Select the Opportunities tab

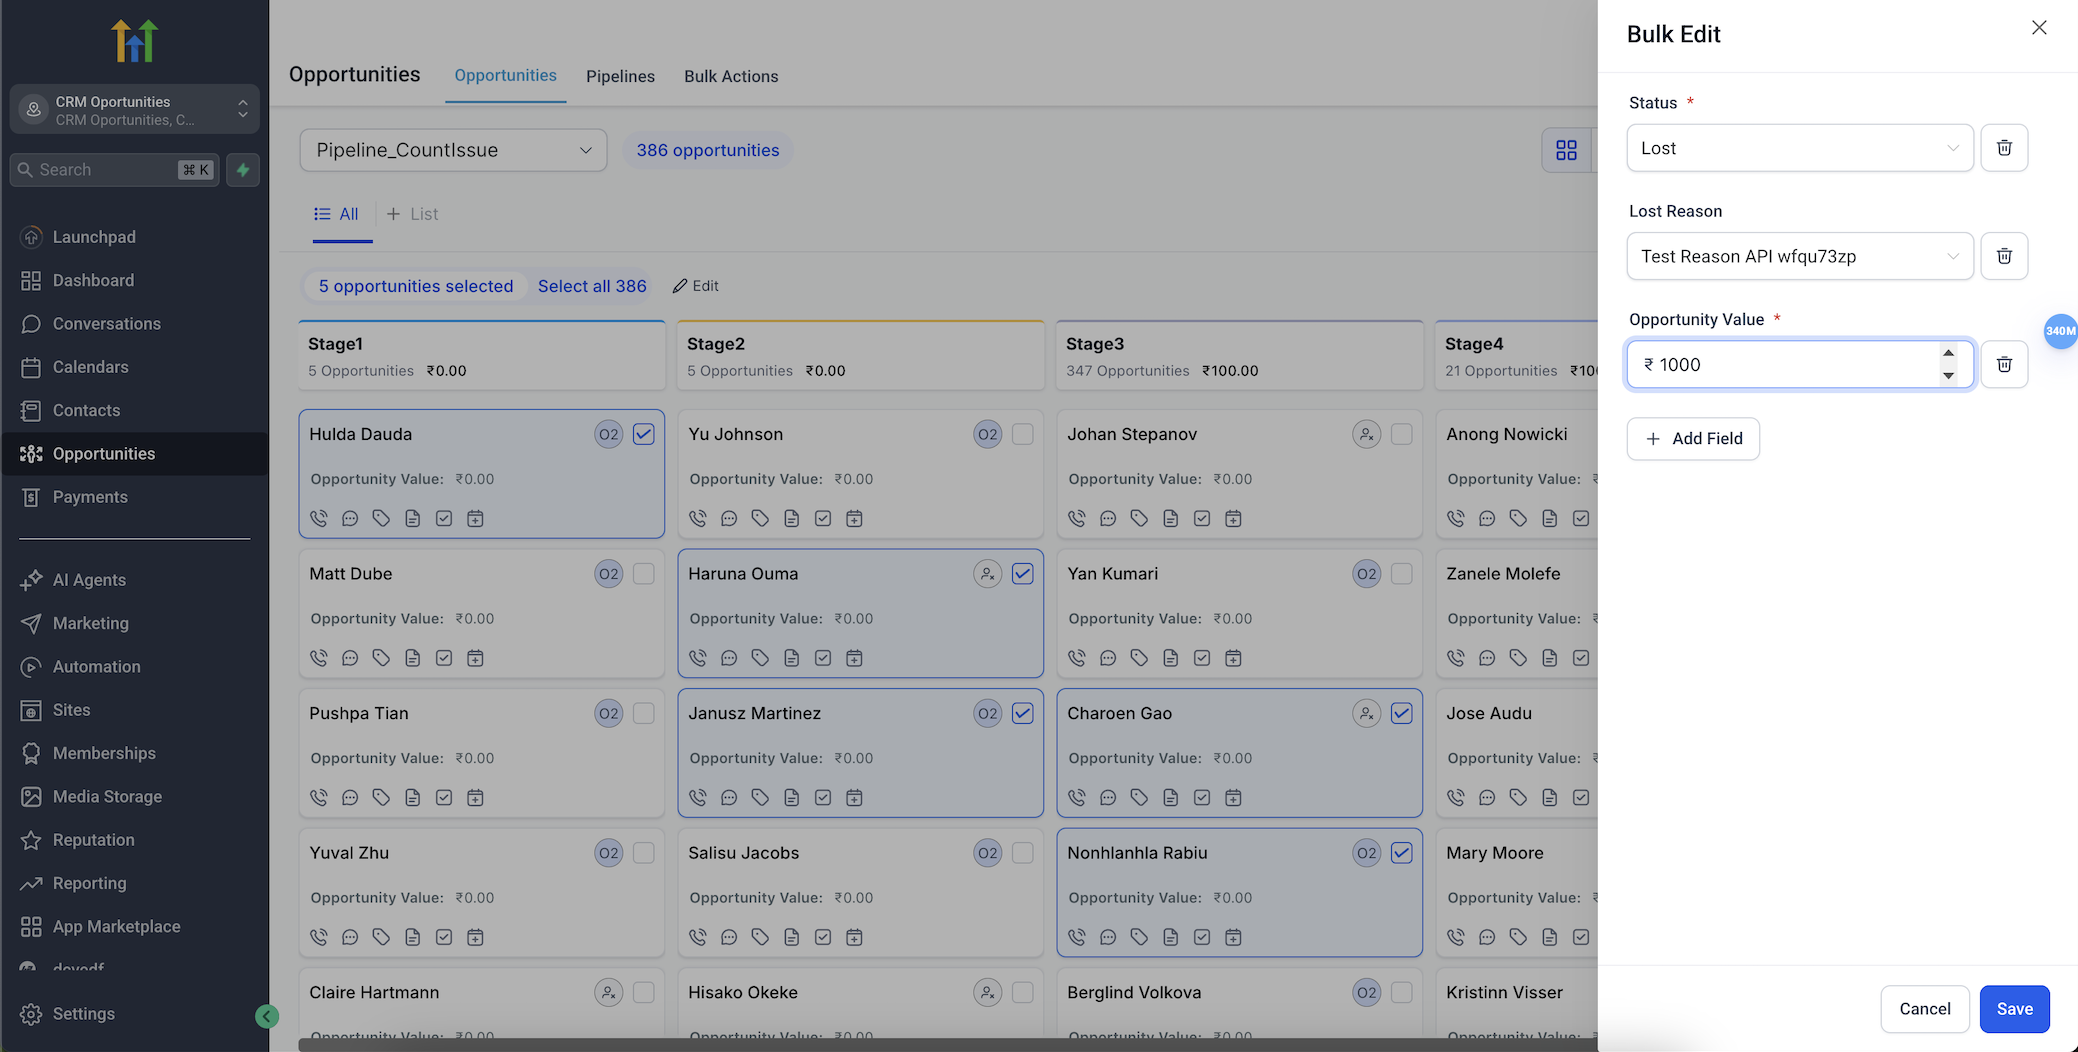(x=505, y=75)
